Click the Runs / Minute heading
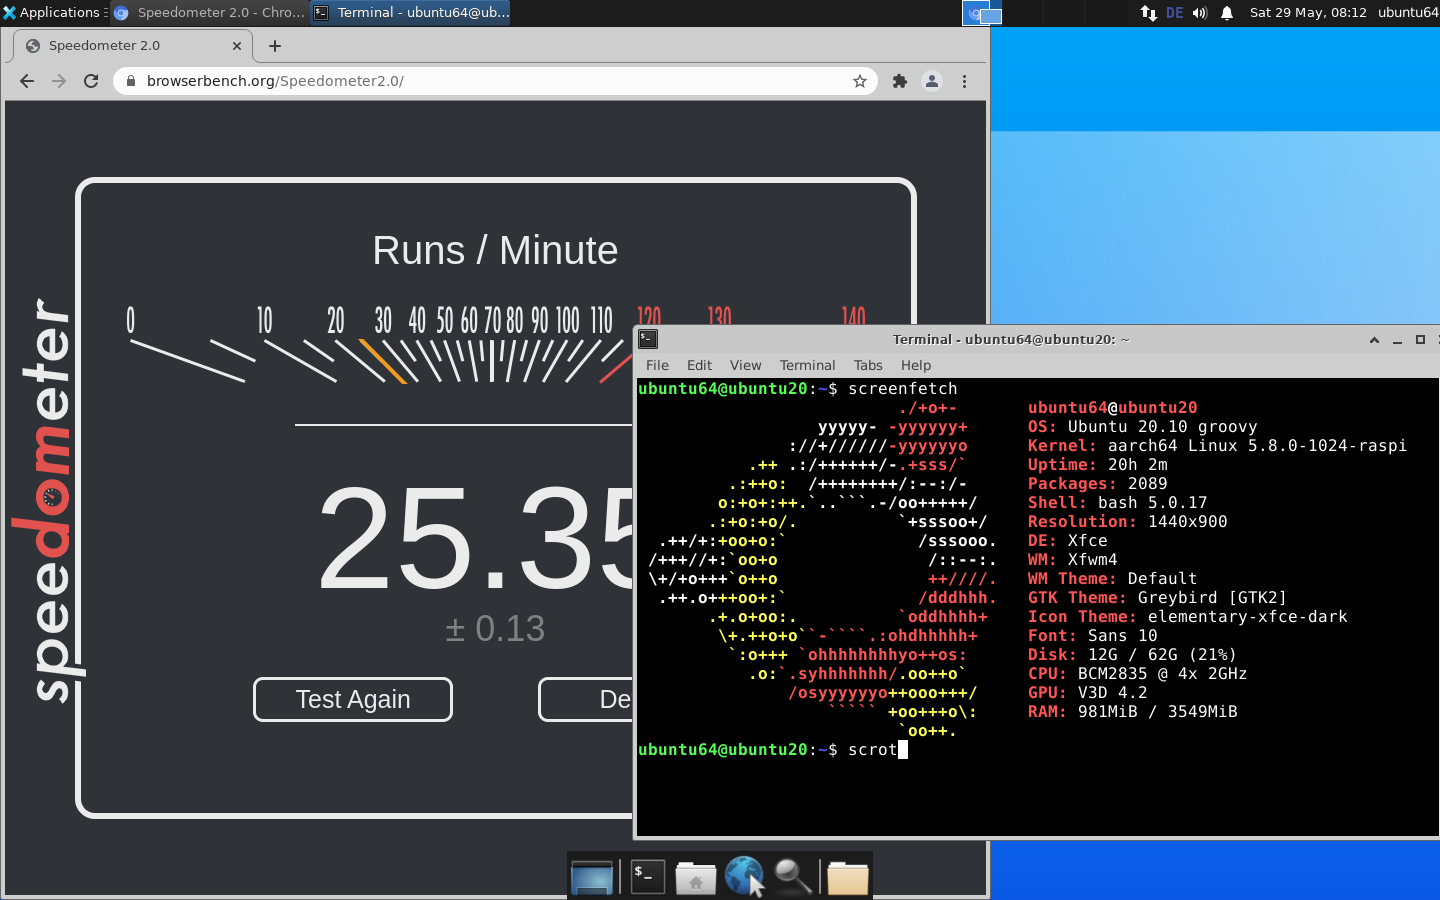1440x900 pixels. pos(495,250)
